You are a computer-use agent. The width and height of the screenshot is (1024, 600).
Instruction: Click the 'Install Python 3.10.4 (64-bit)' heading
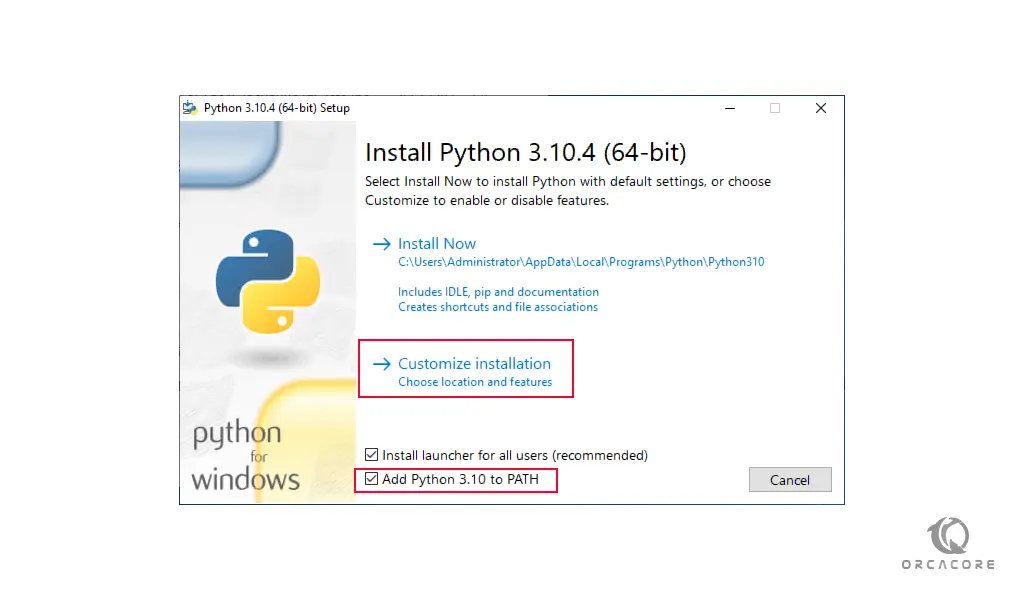tap(526, 153)
